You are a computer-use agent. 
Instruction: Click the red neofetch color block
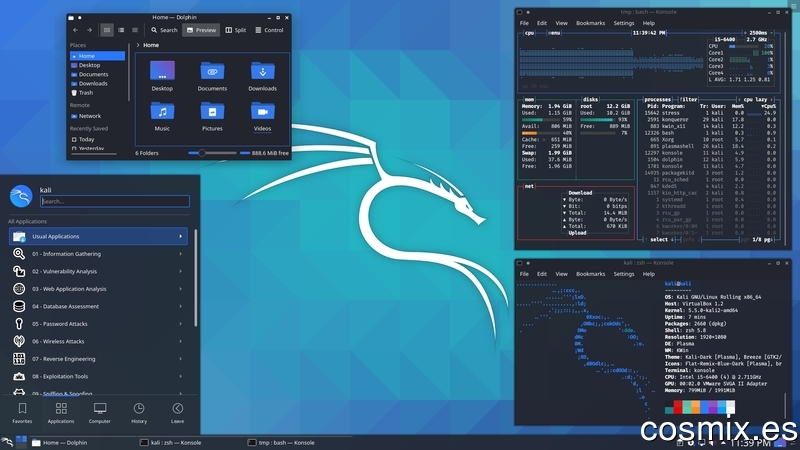pos(678,407)
